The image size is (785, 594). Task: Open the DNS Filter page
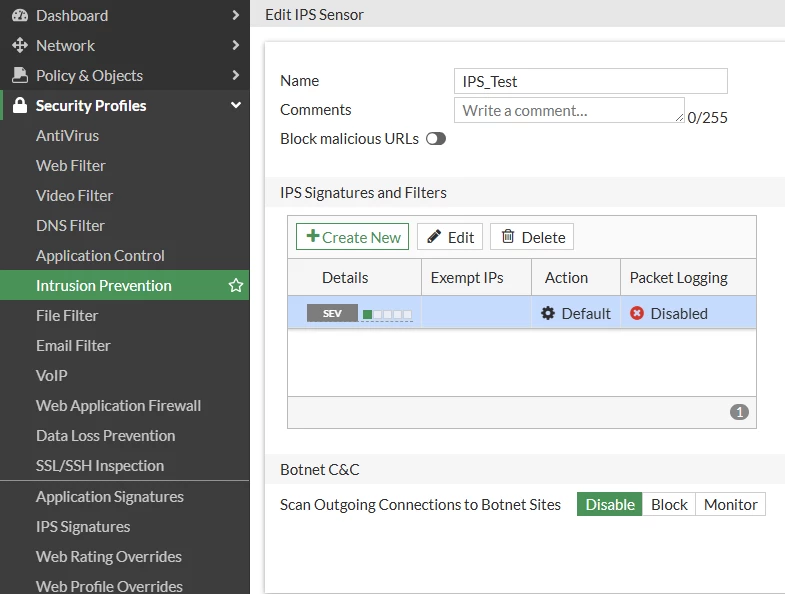70,226
